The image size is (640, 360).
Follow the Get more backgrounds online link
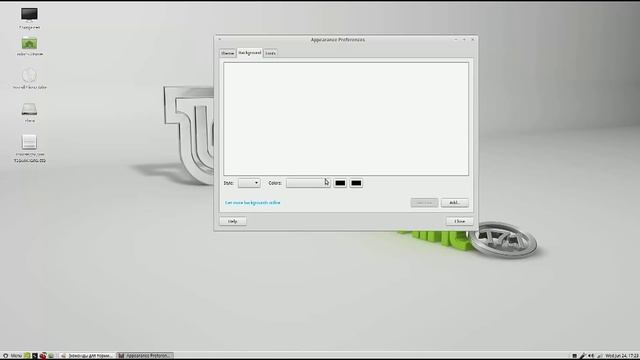click(253, 202)
